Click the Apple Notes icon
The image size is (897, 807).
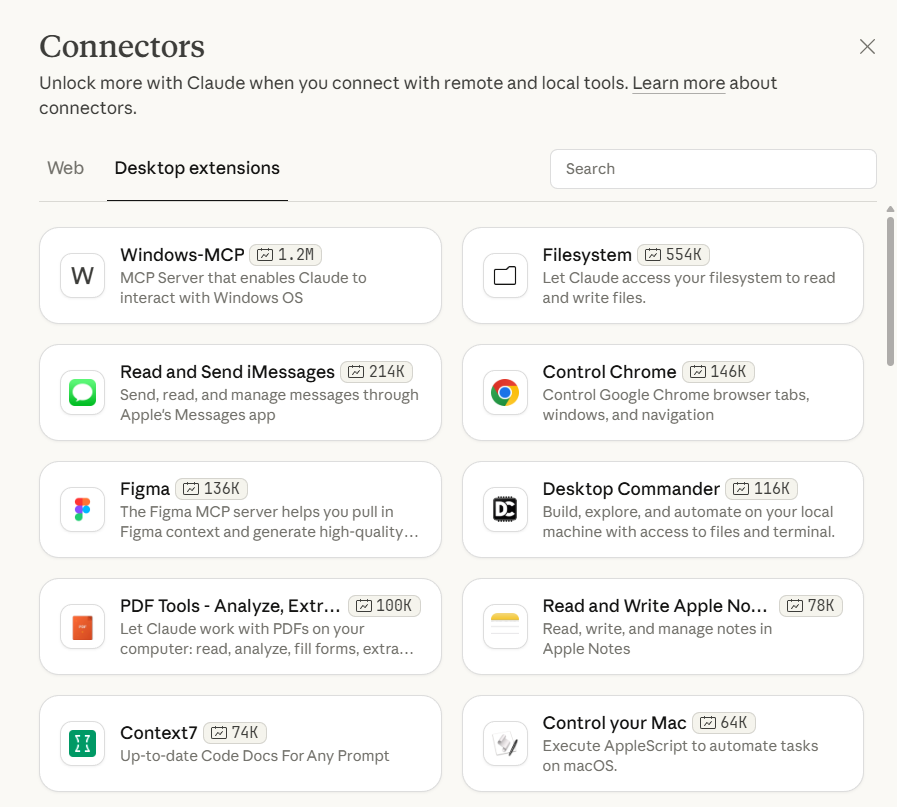(505, 627)
